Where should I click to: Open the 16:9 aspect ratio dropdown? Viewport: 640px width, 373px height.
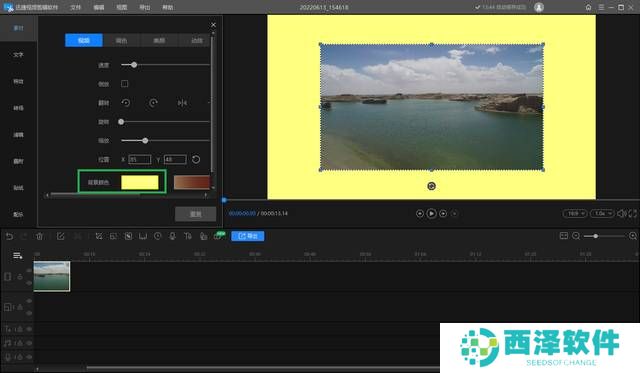575,213
